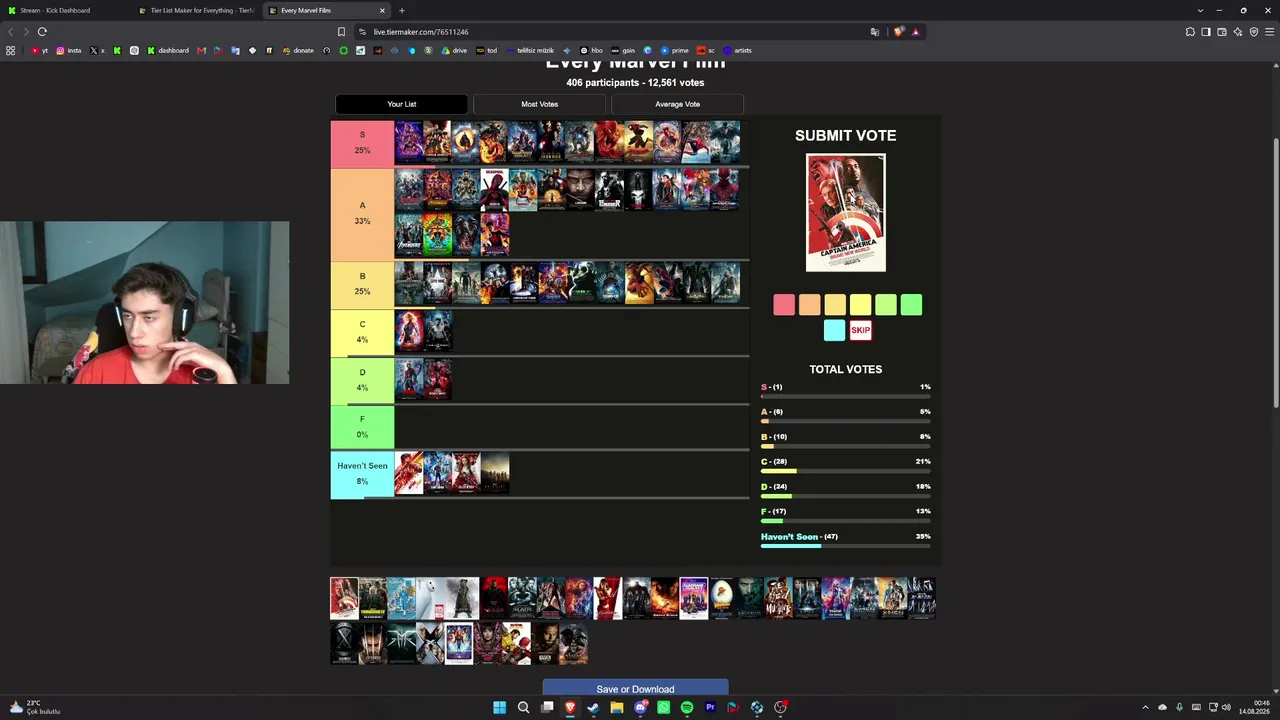Show hidden system tray icons
1280x720 pixels.
coord(1146,708)
